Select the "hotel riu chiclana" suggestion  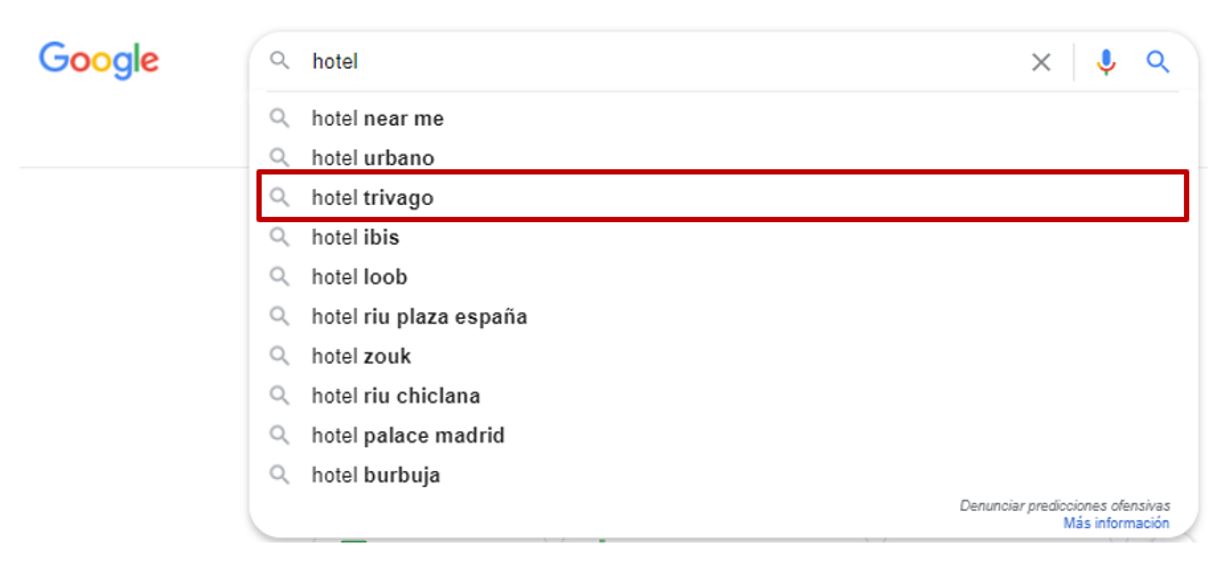point(396,396)
